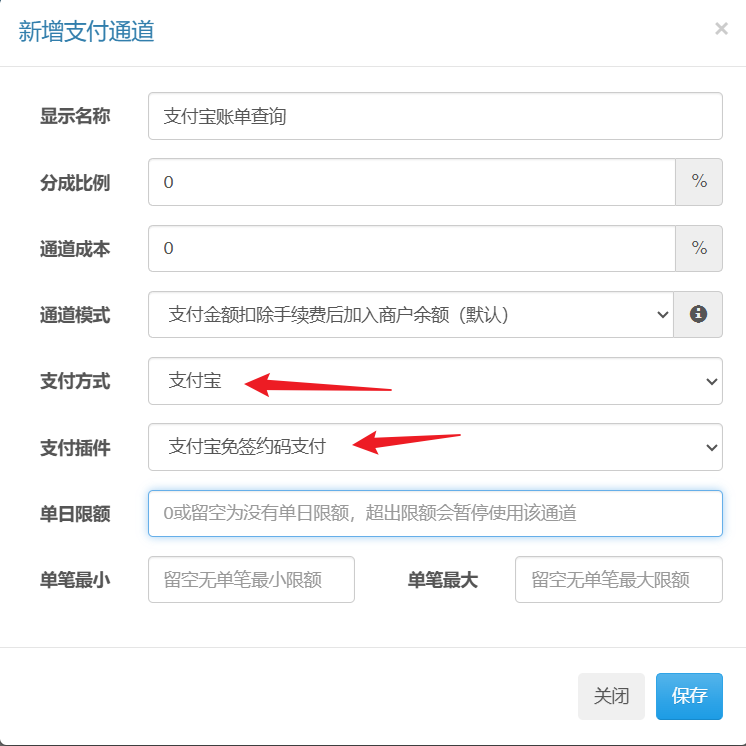Focus the 单日限额 input field
Image resolution: width=746 pixels, height=746 pixels.
435,513
